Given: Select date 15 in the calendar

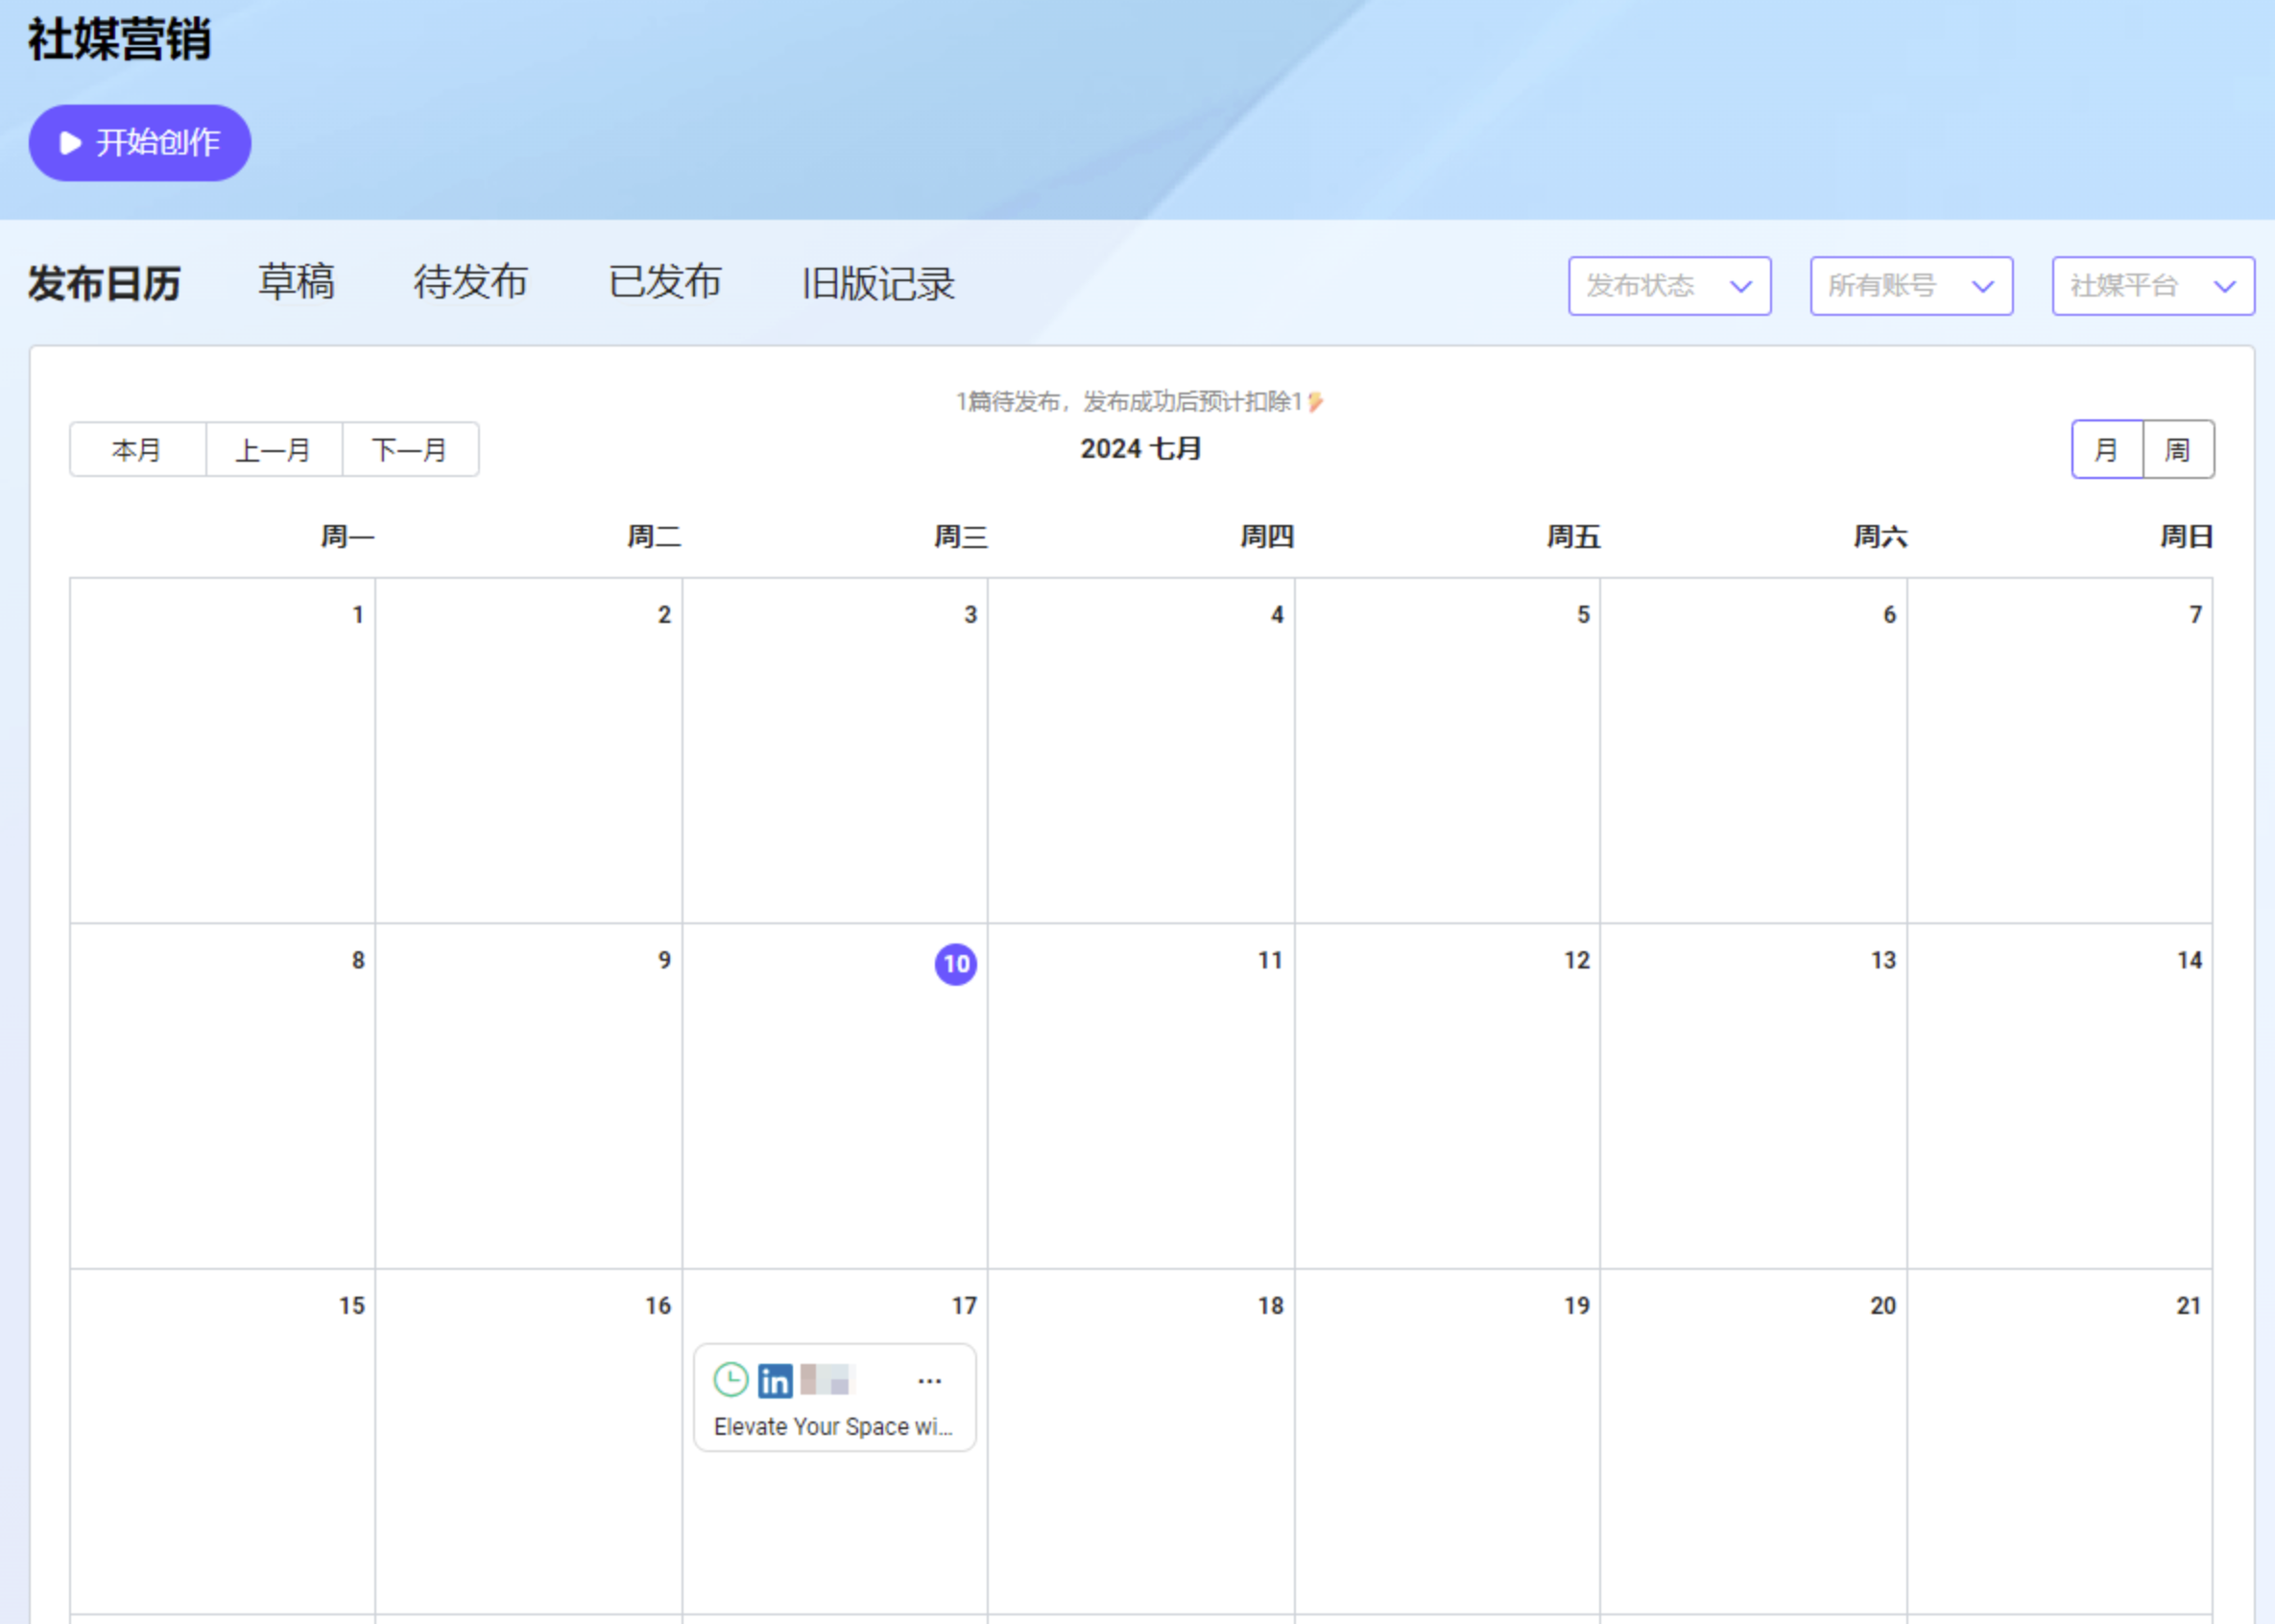Looking at the screenshot, I should click(x=352, y=1306).
